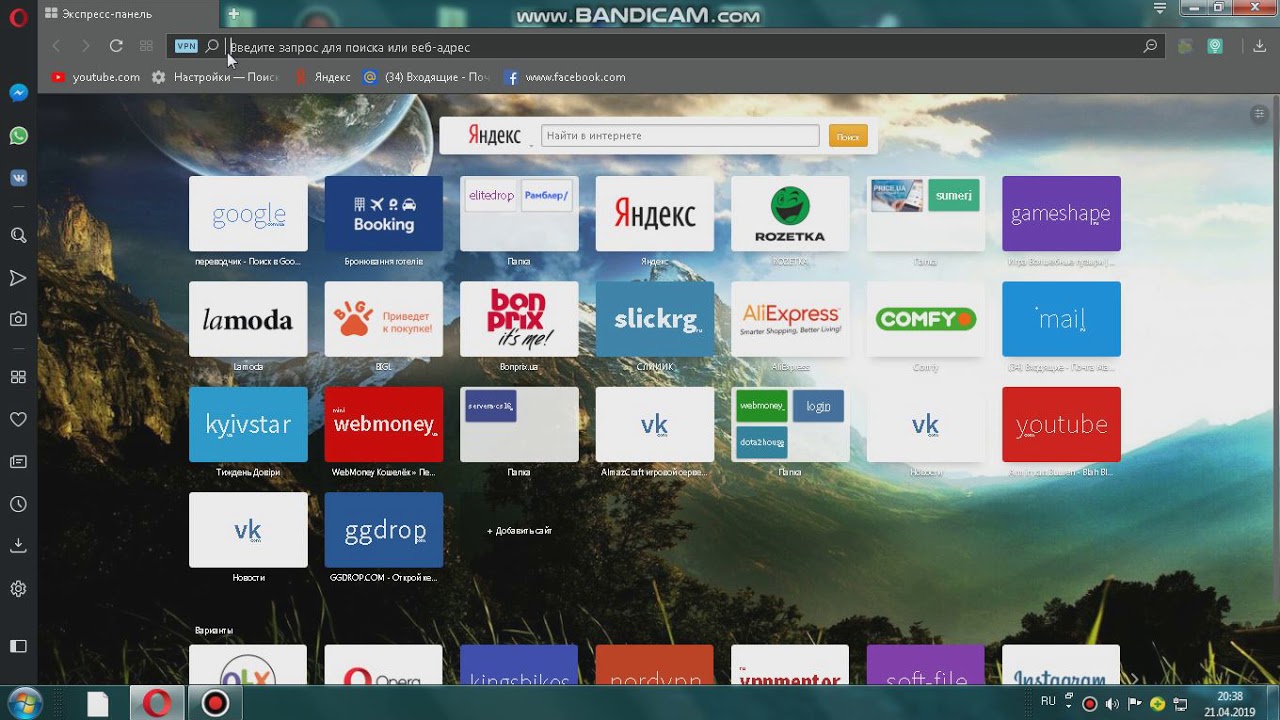Viewport: 1280px width, 720px height.
Task: Click Opera icon in the taskbar
Action: click(x=156, y=703)
